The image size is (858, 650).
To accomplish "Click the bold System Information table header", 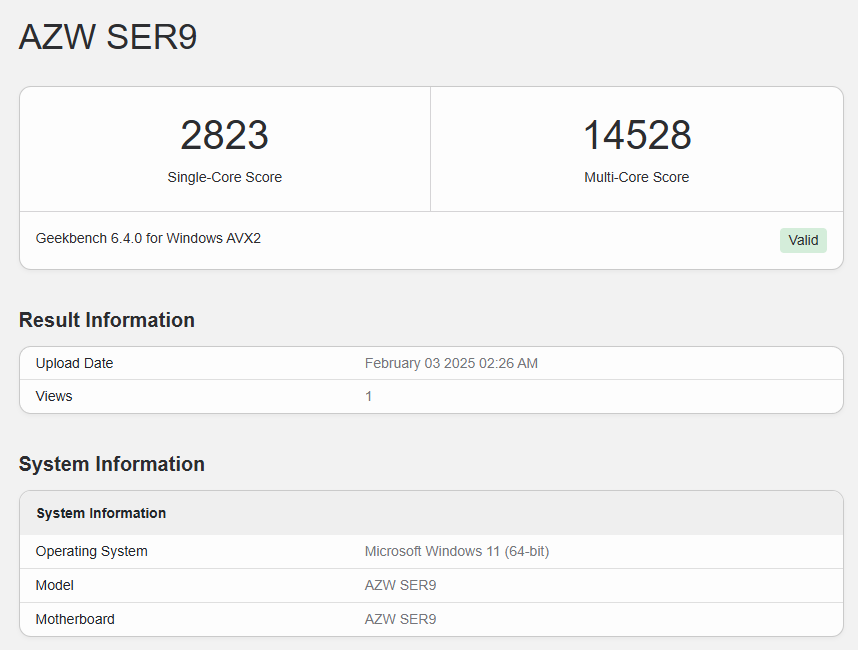I will pyautogui.click(x=101, y=513).
